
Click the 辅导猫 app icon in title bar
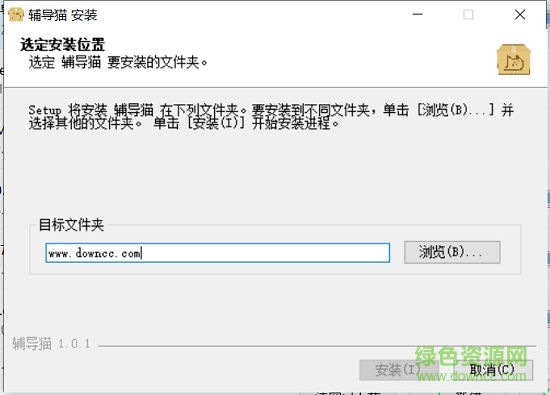point(16,14)
